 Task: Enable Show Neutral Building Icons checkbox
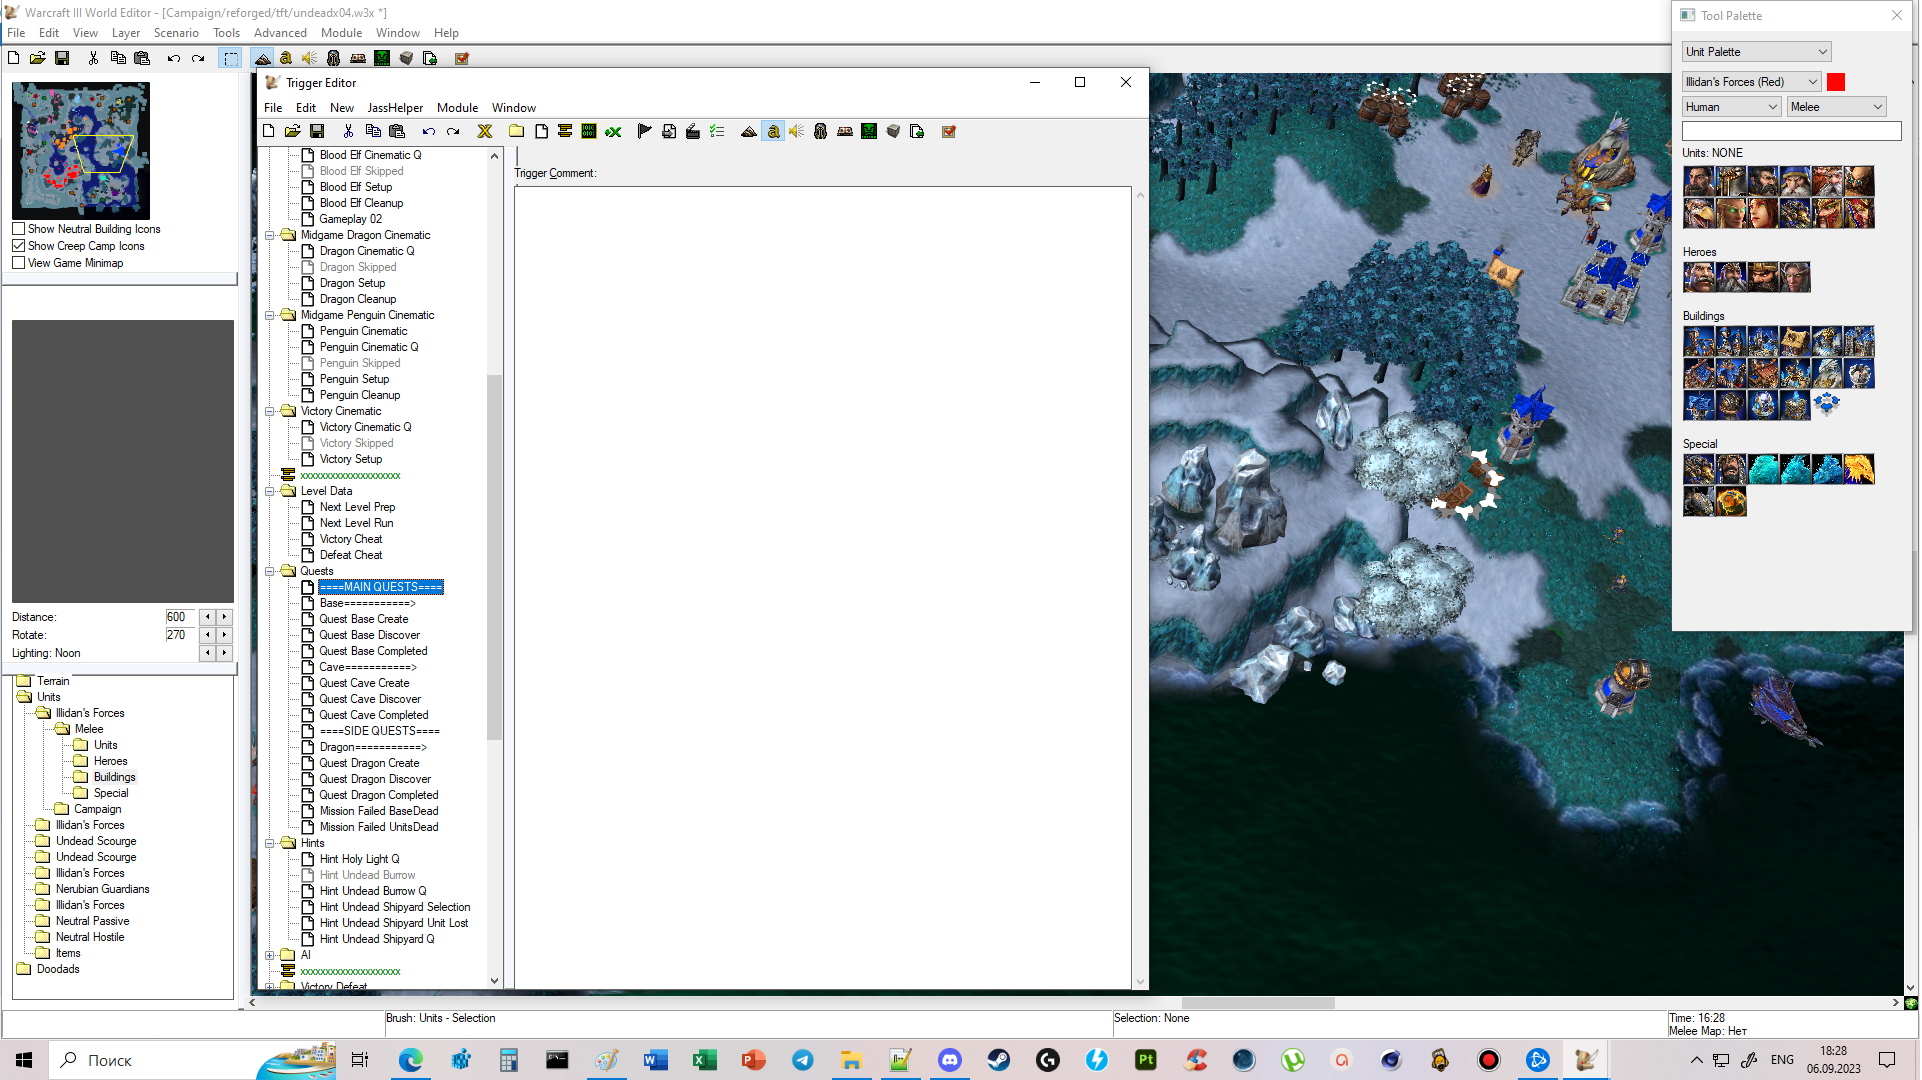tap(19, 229)
